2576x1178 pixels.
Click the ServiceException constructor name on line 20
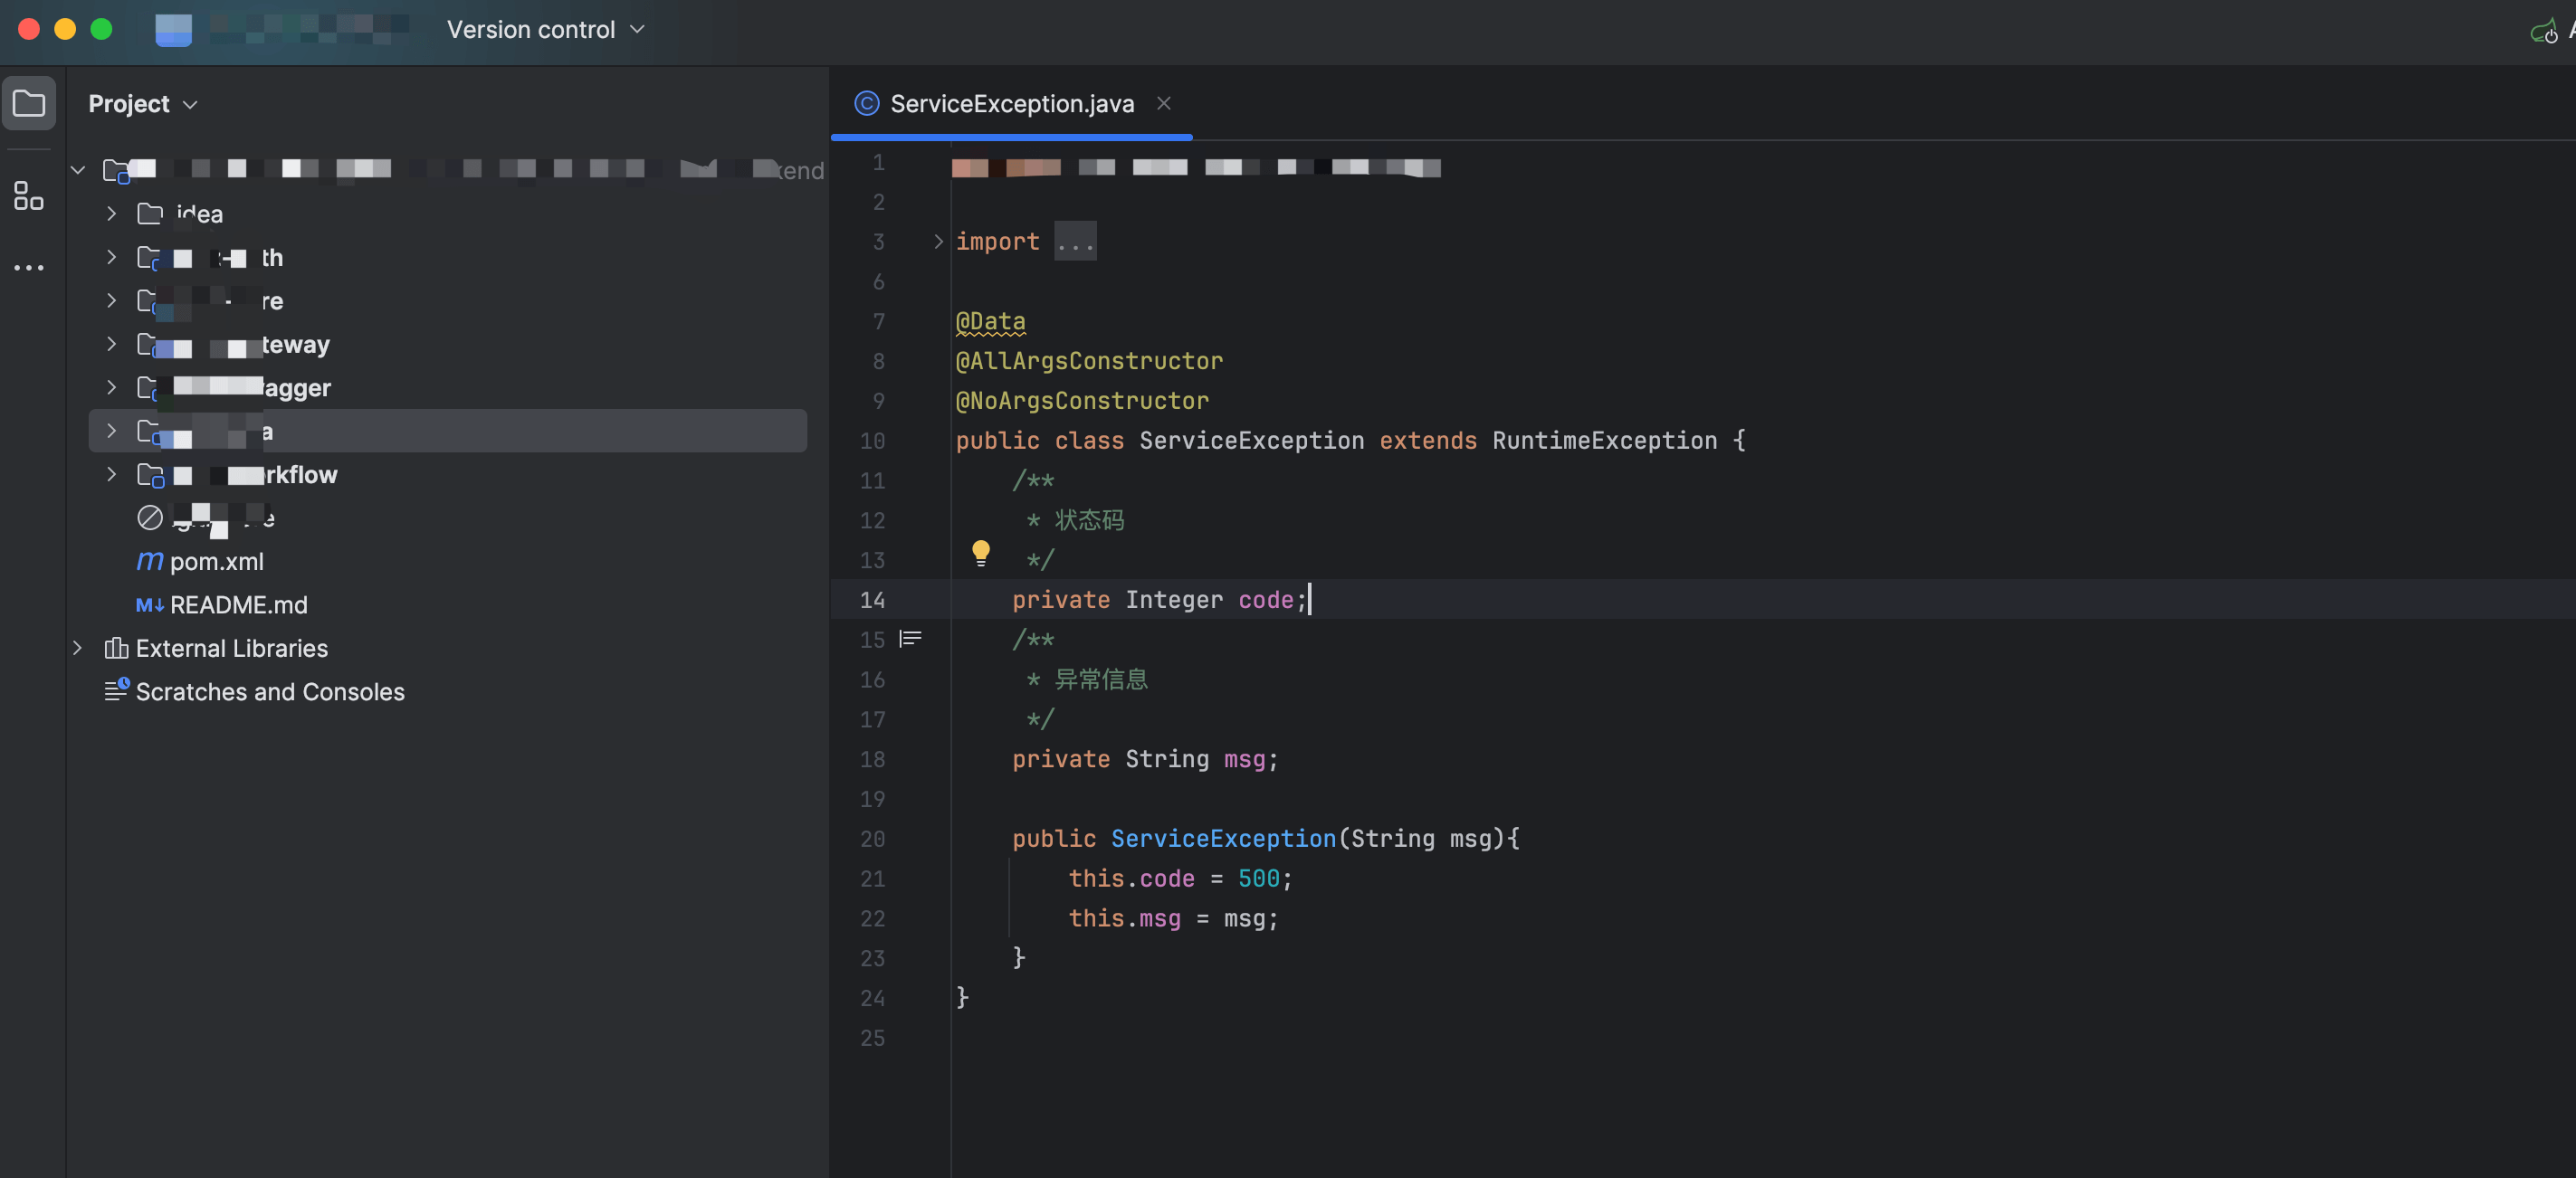click(x=1223, y=839)
